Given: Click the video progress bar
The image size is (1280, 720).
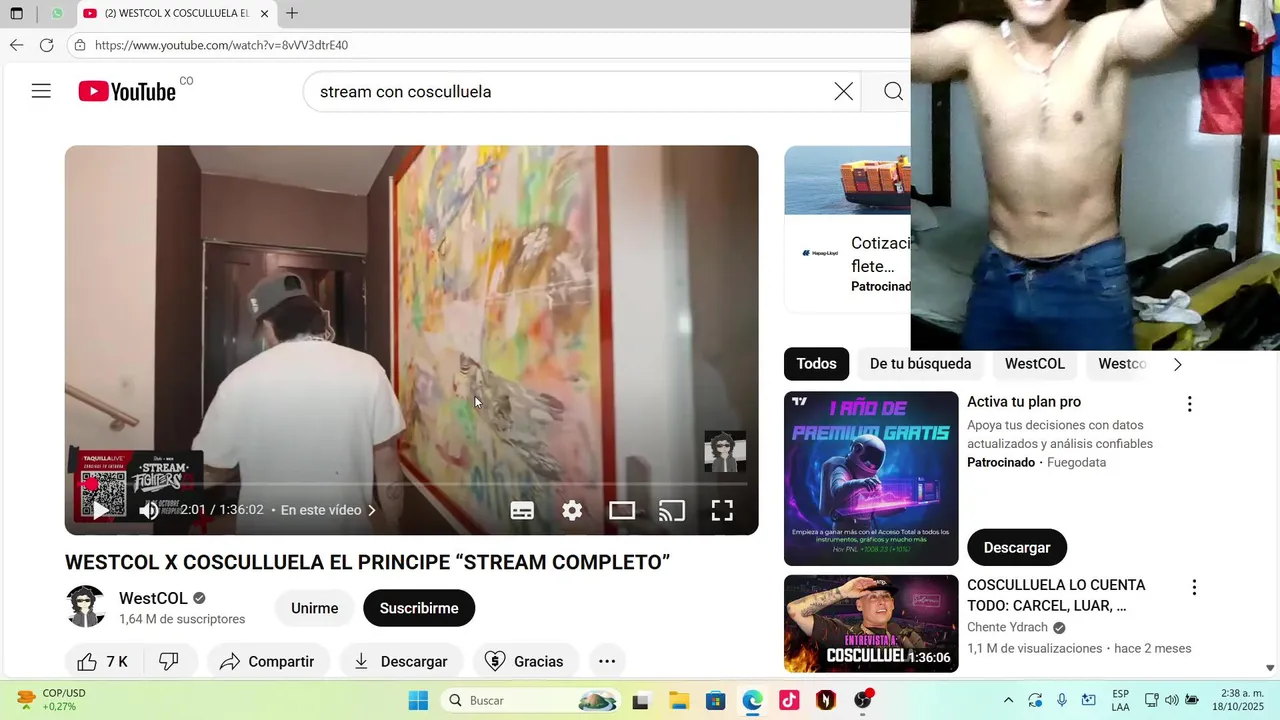Looking at the screenshot, I should [411, 484].
